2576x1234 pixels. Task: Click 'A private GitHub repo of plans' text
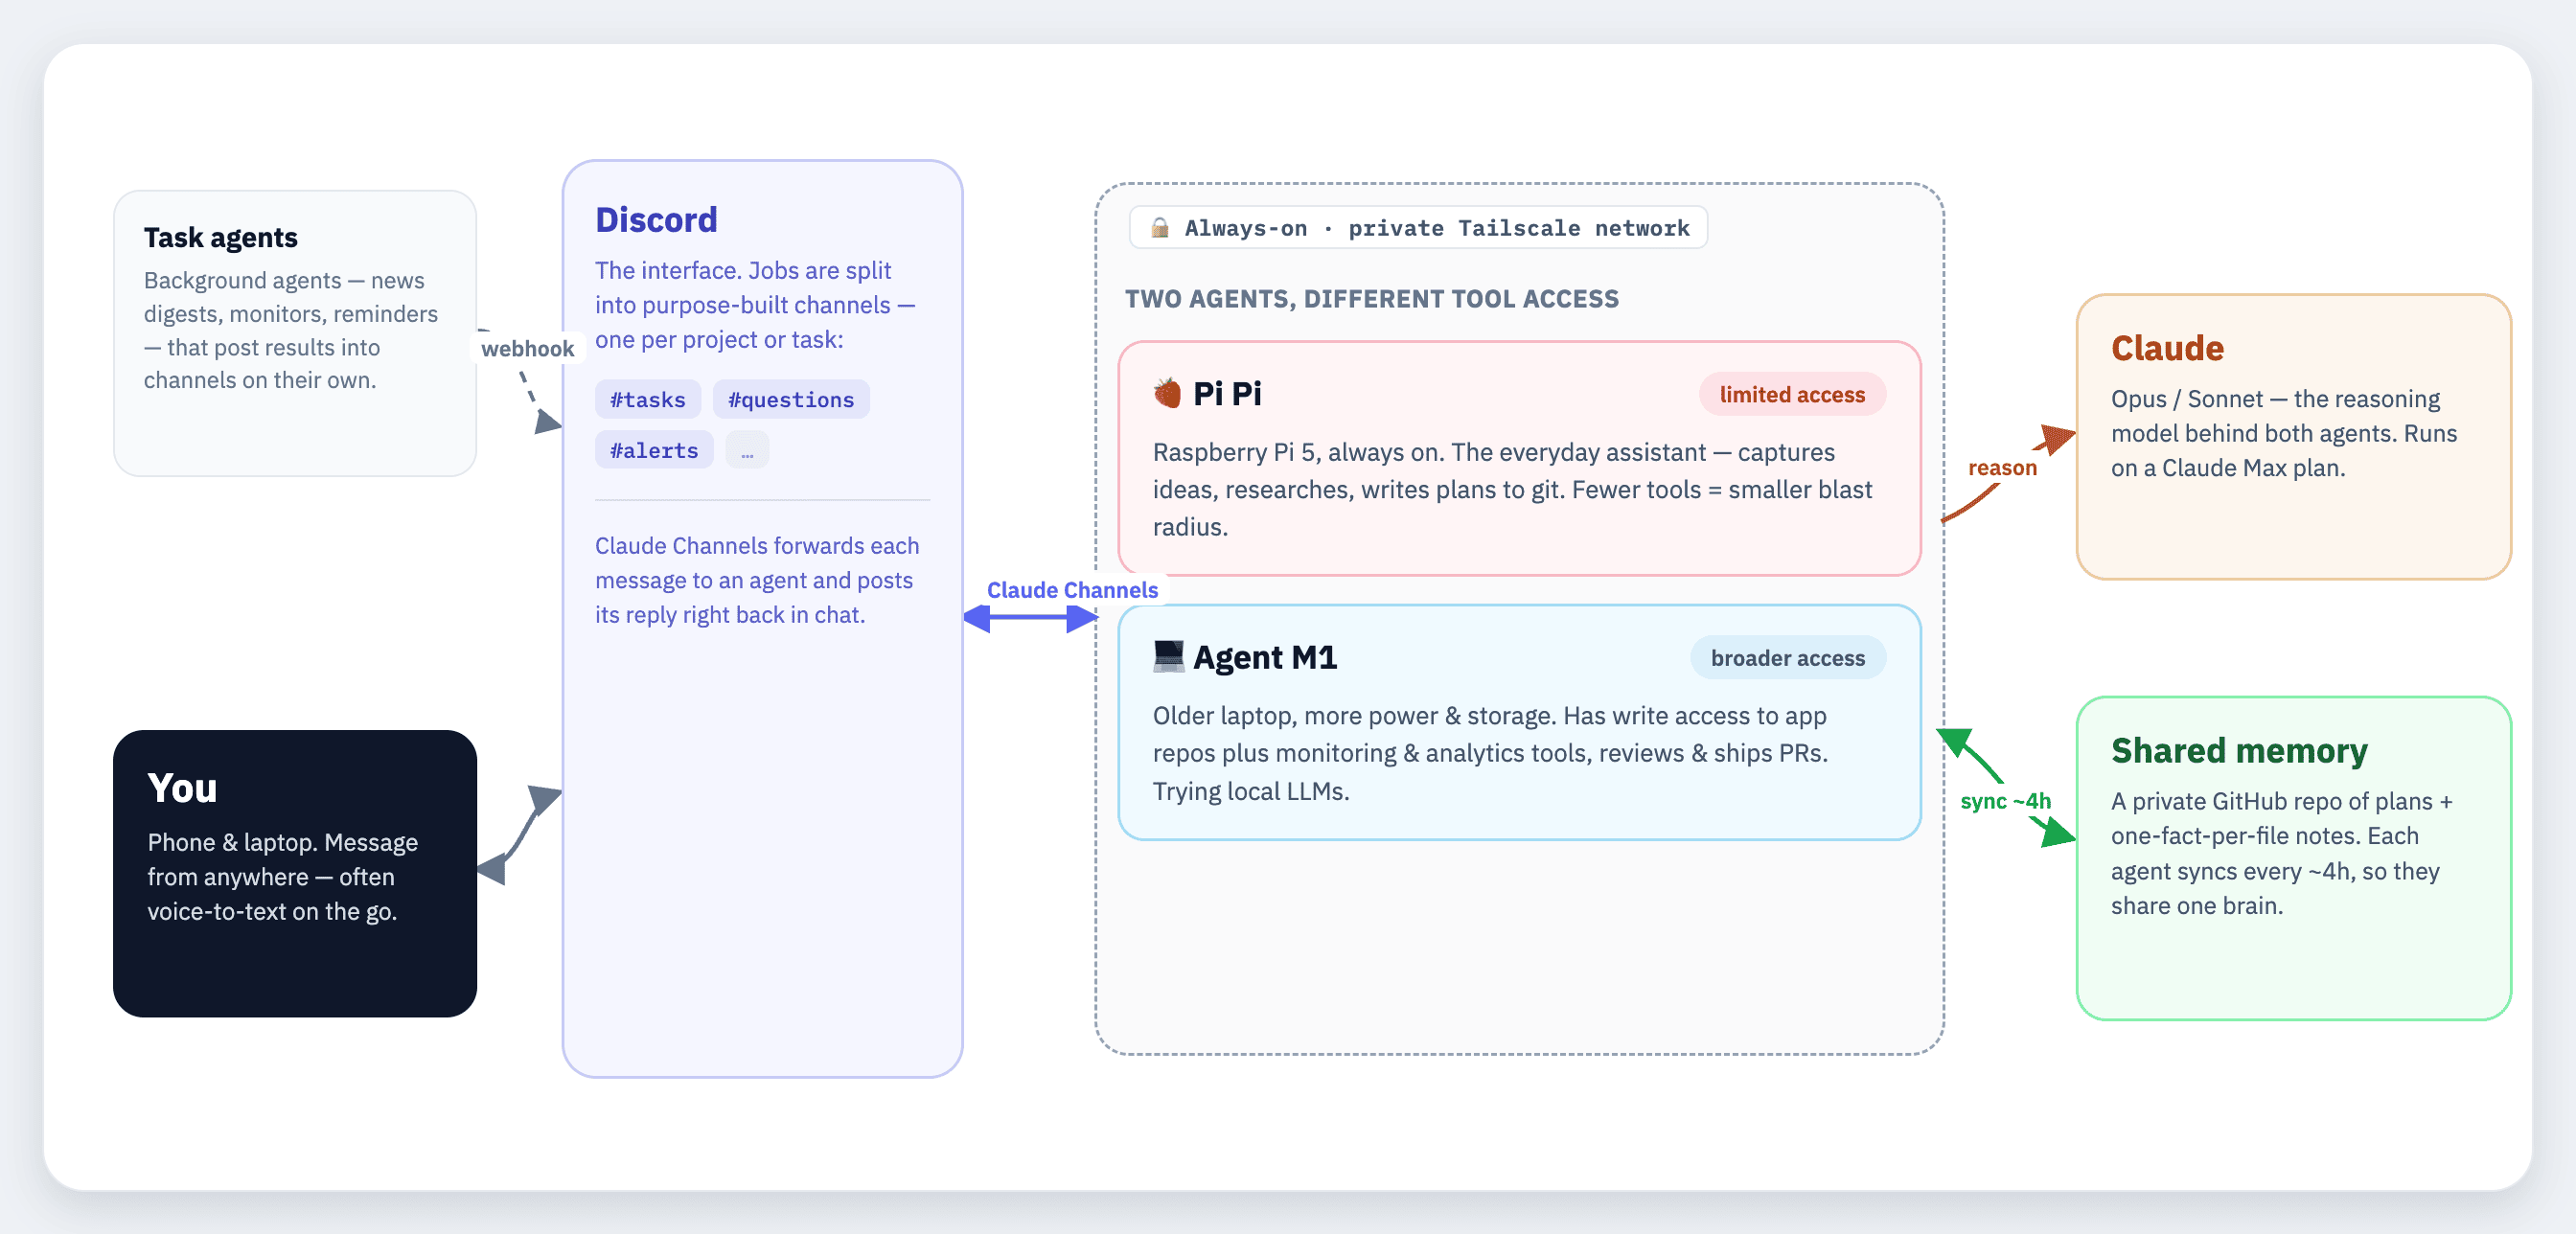2282,854
